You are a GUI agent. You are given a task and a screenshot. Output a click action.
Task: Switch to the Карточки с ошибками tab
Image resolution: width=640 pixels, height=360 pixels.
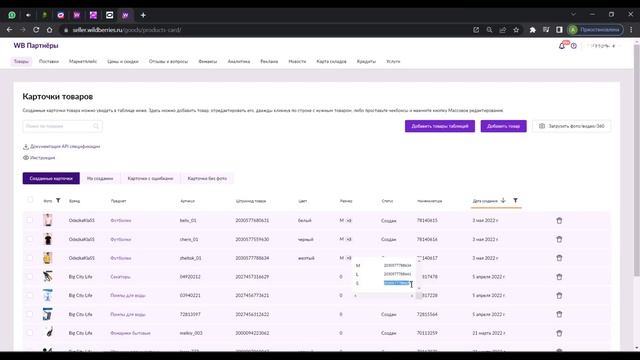tap(151, 178)
